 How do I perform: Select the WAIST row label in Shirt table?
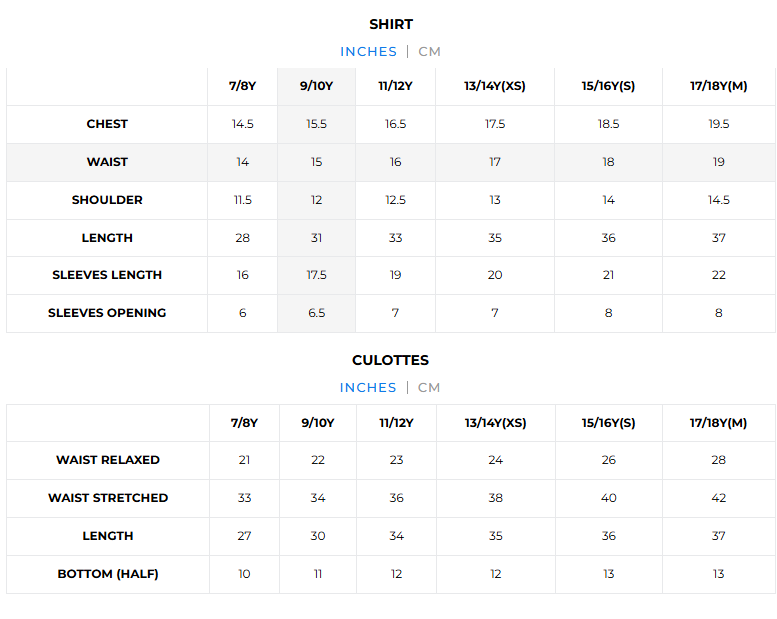[x=107, y=162]
